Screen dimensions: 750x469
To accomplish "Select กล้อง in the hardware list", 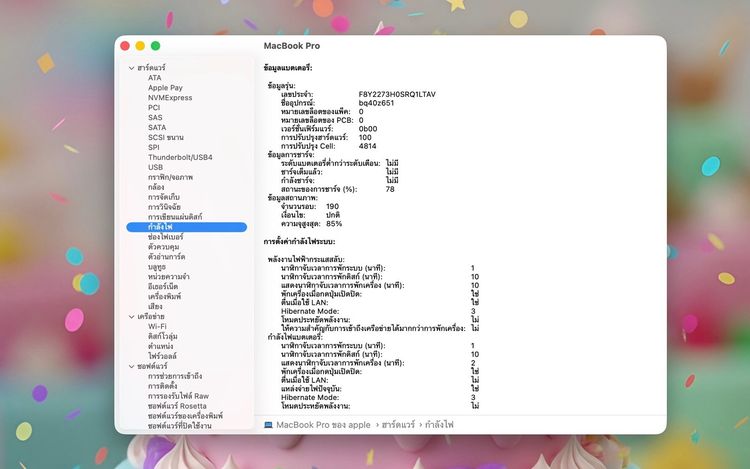I will [156, 187].
